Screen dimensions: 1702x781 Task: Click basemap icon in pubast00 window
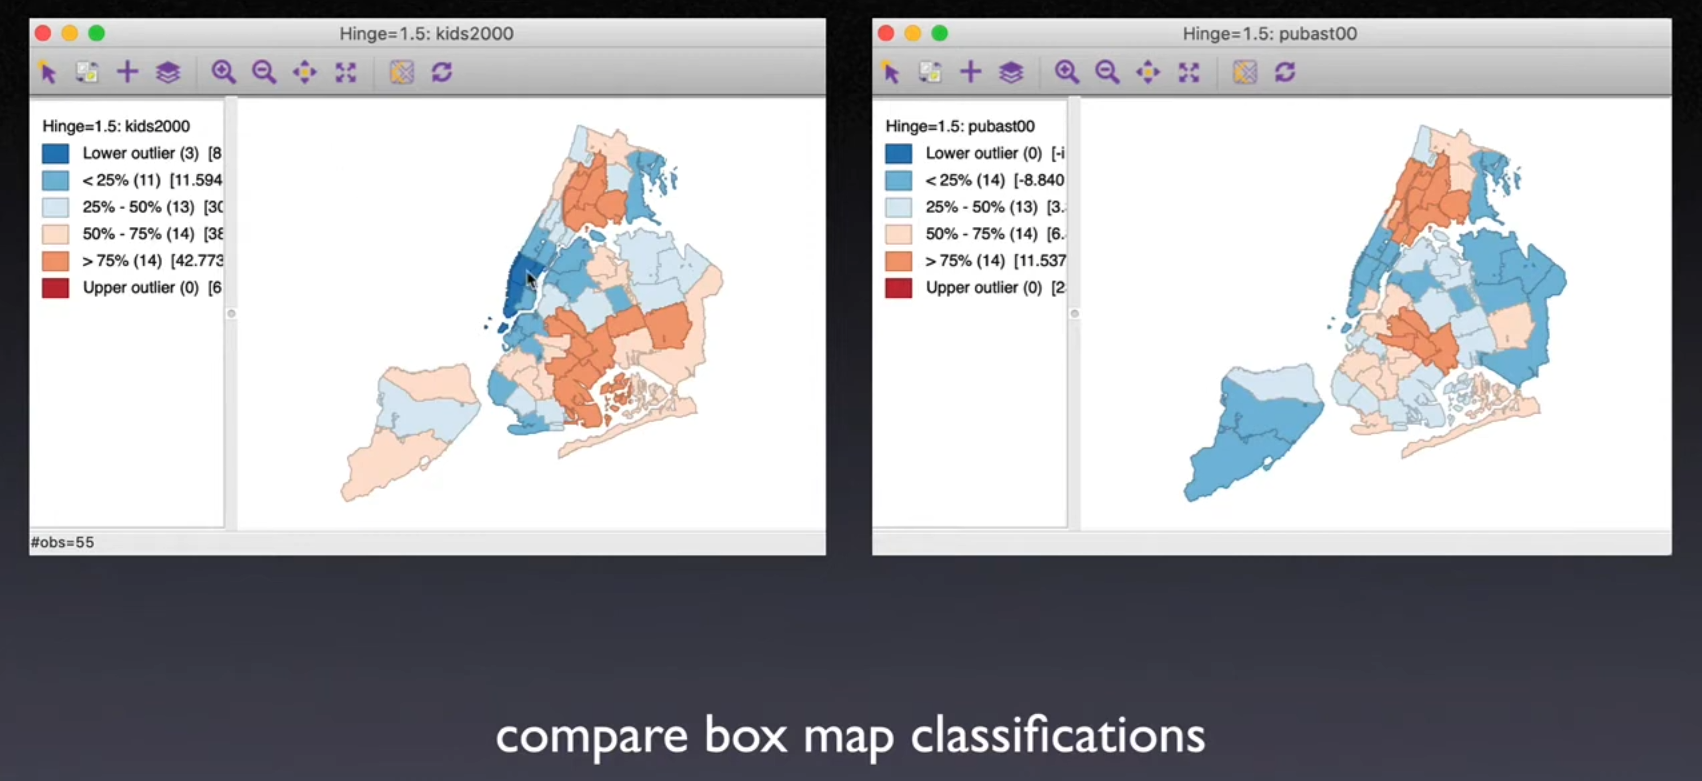(x=1245, y=72)
